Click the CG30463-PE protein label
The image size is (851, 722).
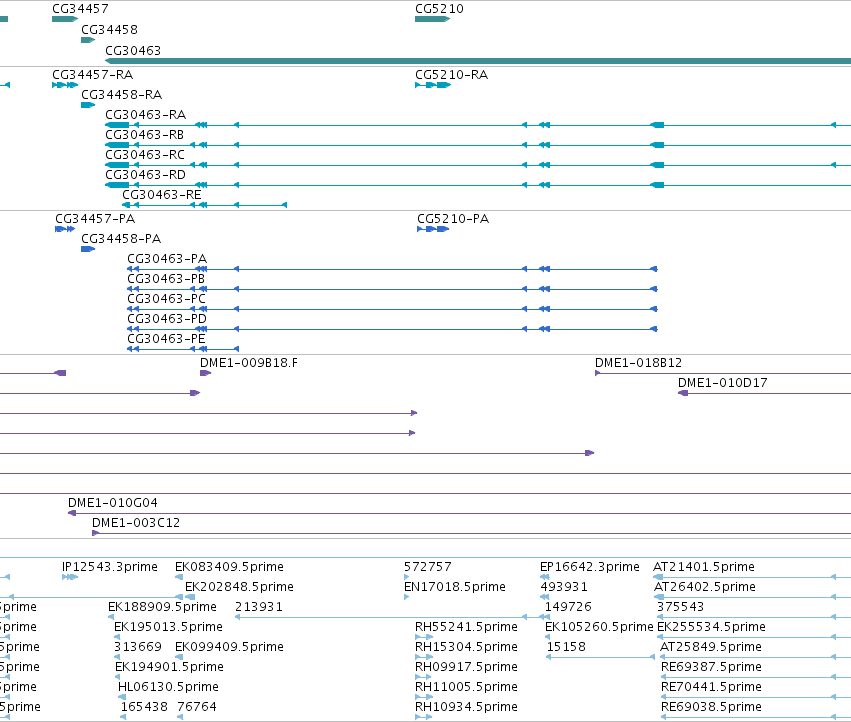pos(166,339)
